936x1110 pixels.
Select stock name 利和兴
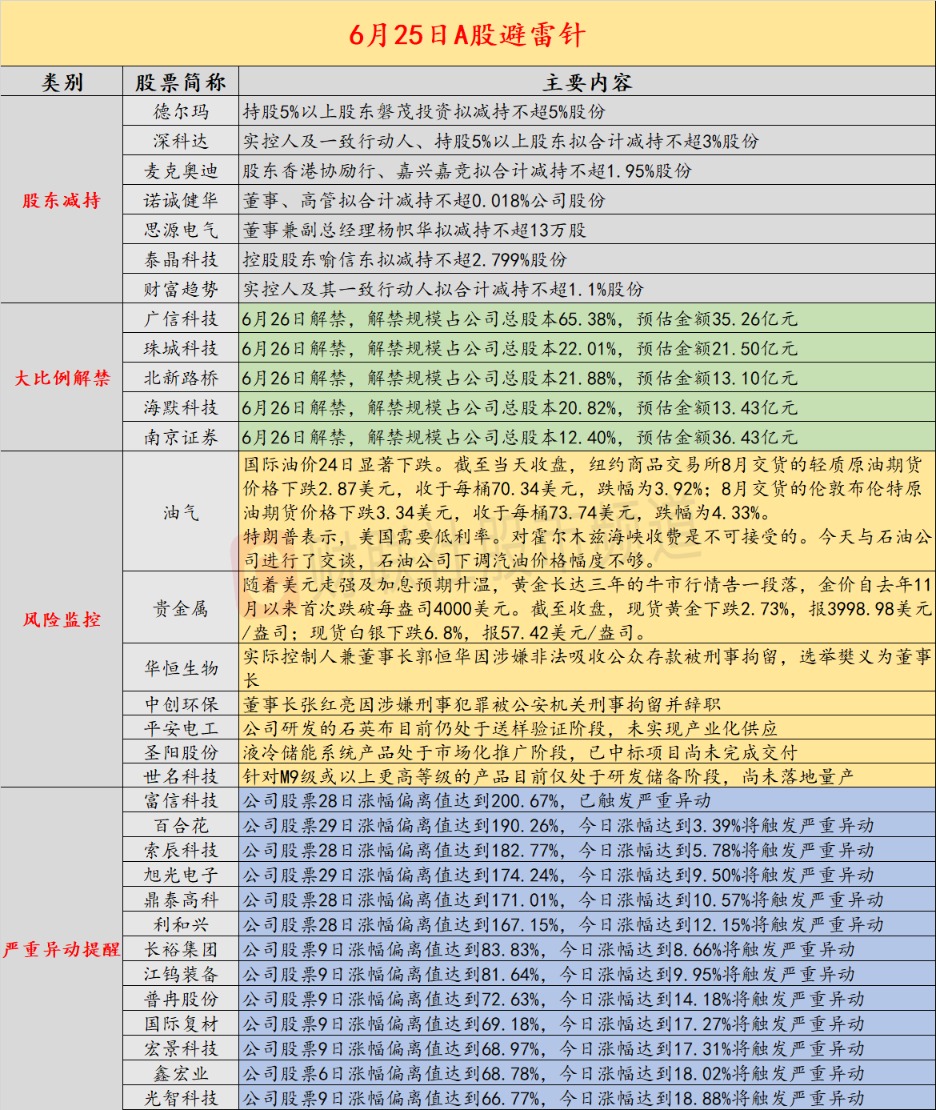click(x=181, y=925)
